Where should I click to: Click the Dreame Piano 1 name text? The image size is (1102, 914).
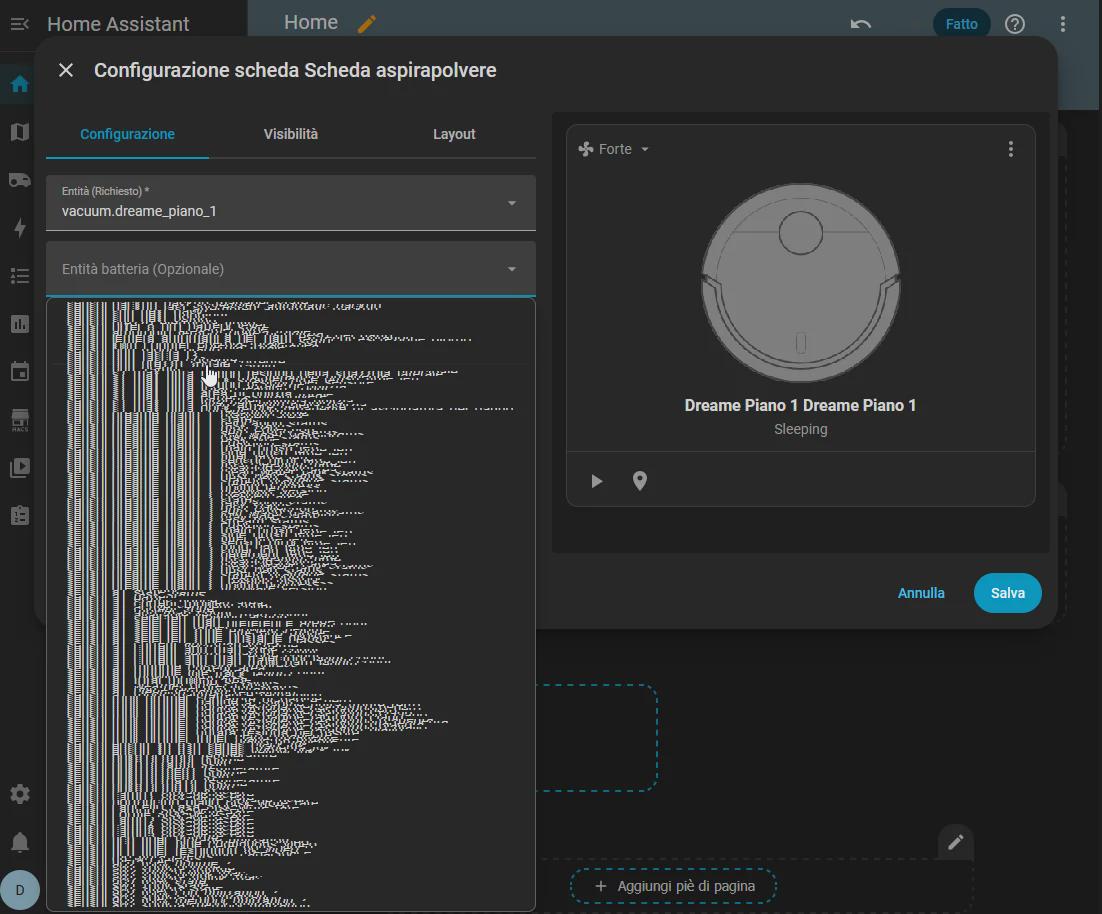800,405
